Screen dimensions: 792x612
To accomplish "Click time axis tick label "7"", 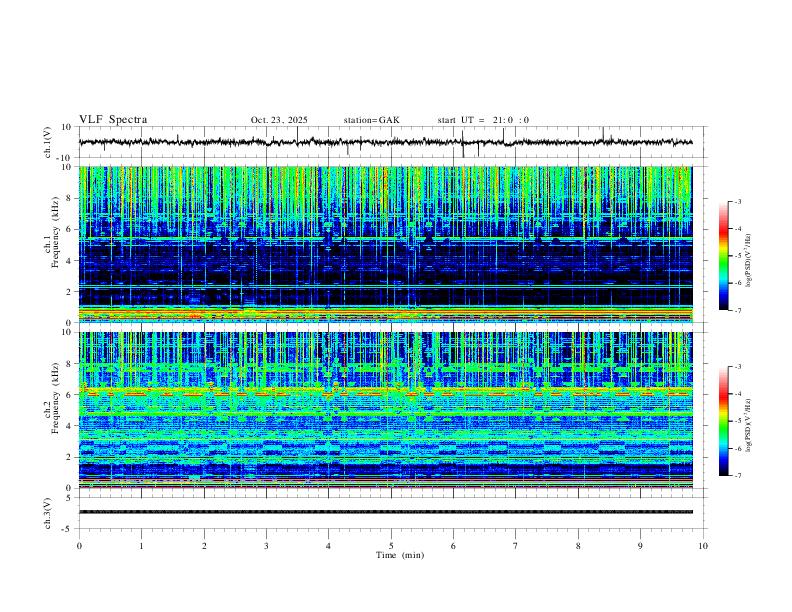I will pyautogui.click(x=516, y=546).
